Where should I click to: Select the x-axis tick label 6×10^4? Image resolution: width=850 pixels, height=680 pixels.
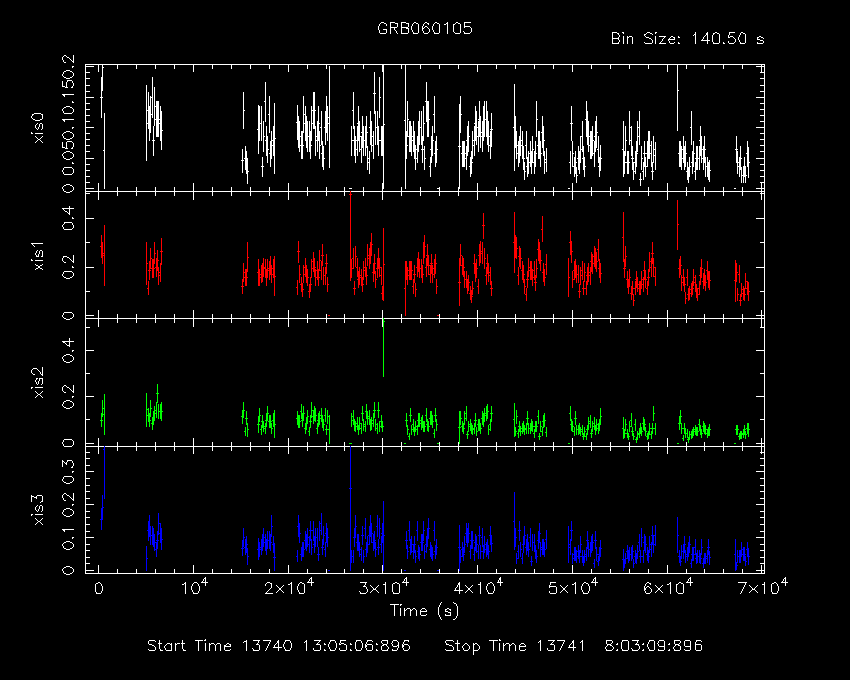668,587
